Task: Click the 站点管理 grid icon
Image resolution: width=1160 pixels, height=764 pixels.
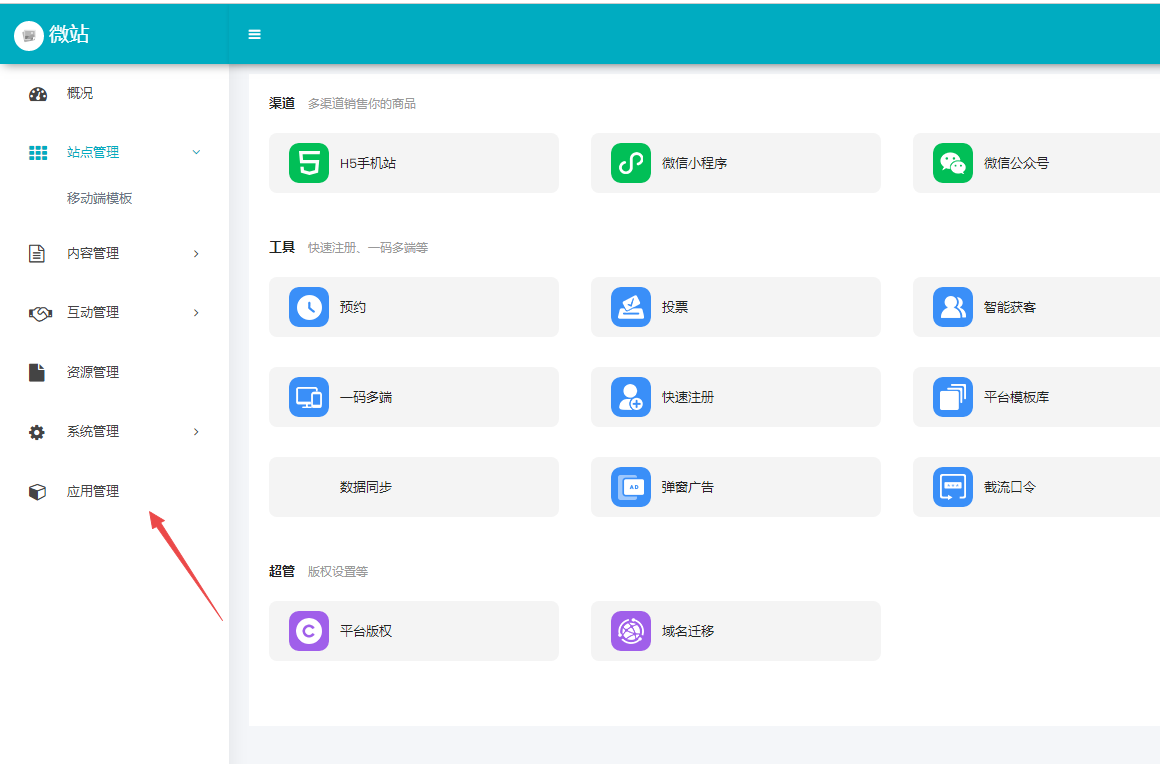Action: click(x=38, y=152)
